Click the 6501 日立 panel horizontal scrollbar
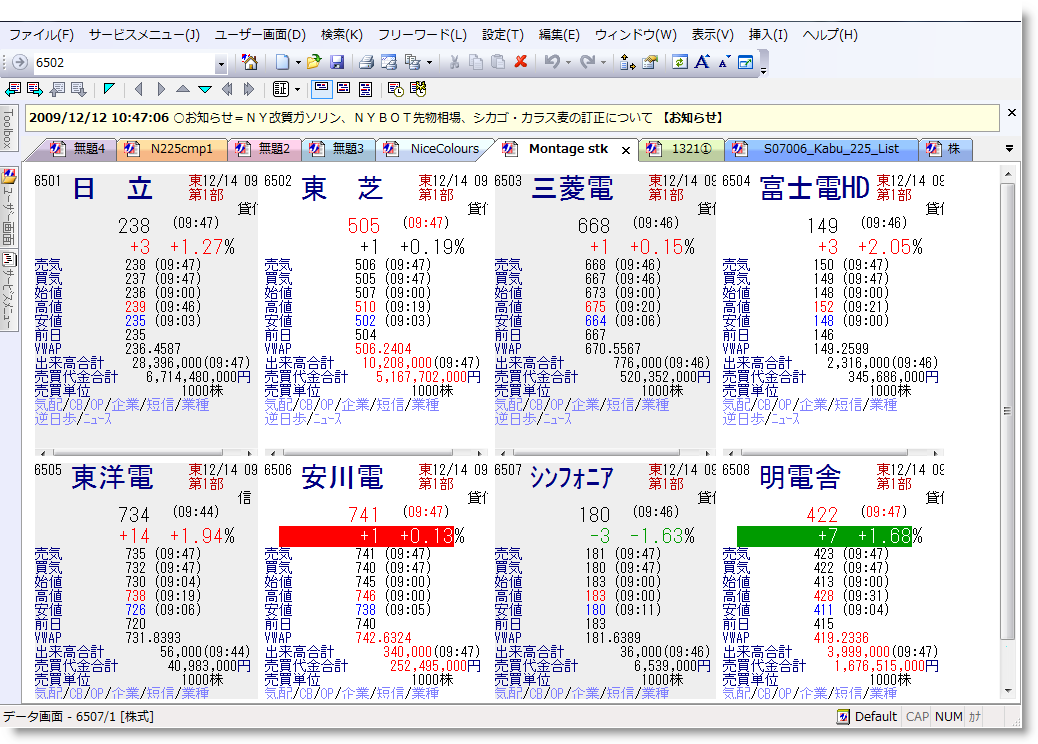 (x=146, y=453)
